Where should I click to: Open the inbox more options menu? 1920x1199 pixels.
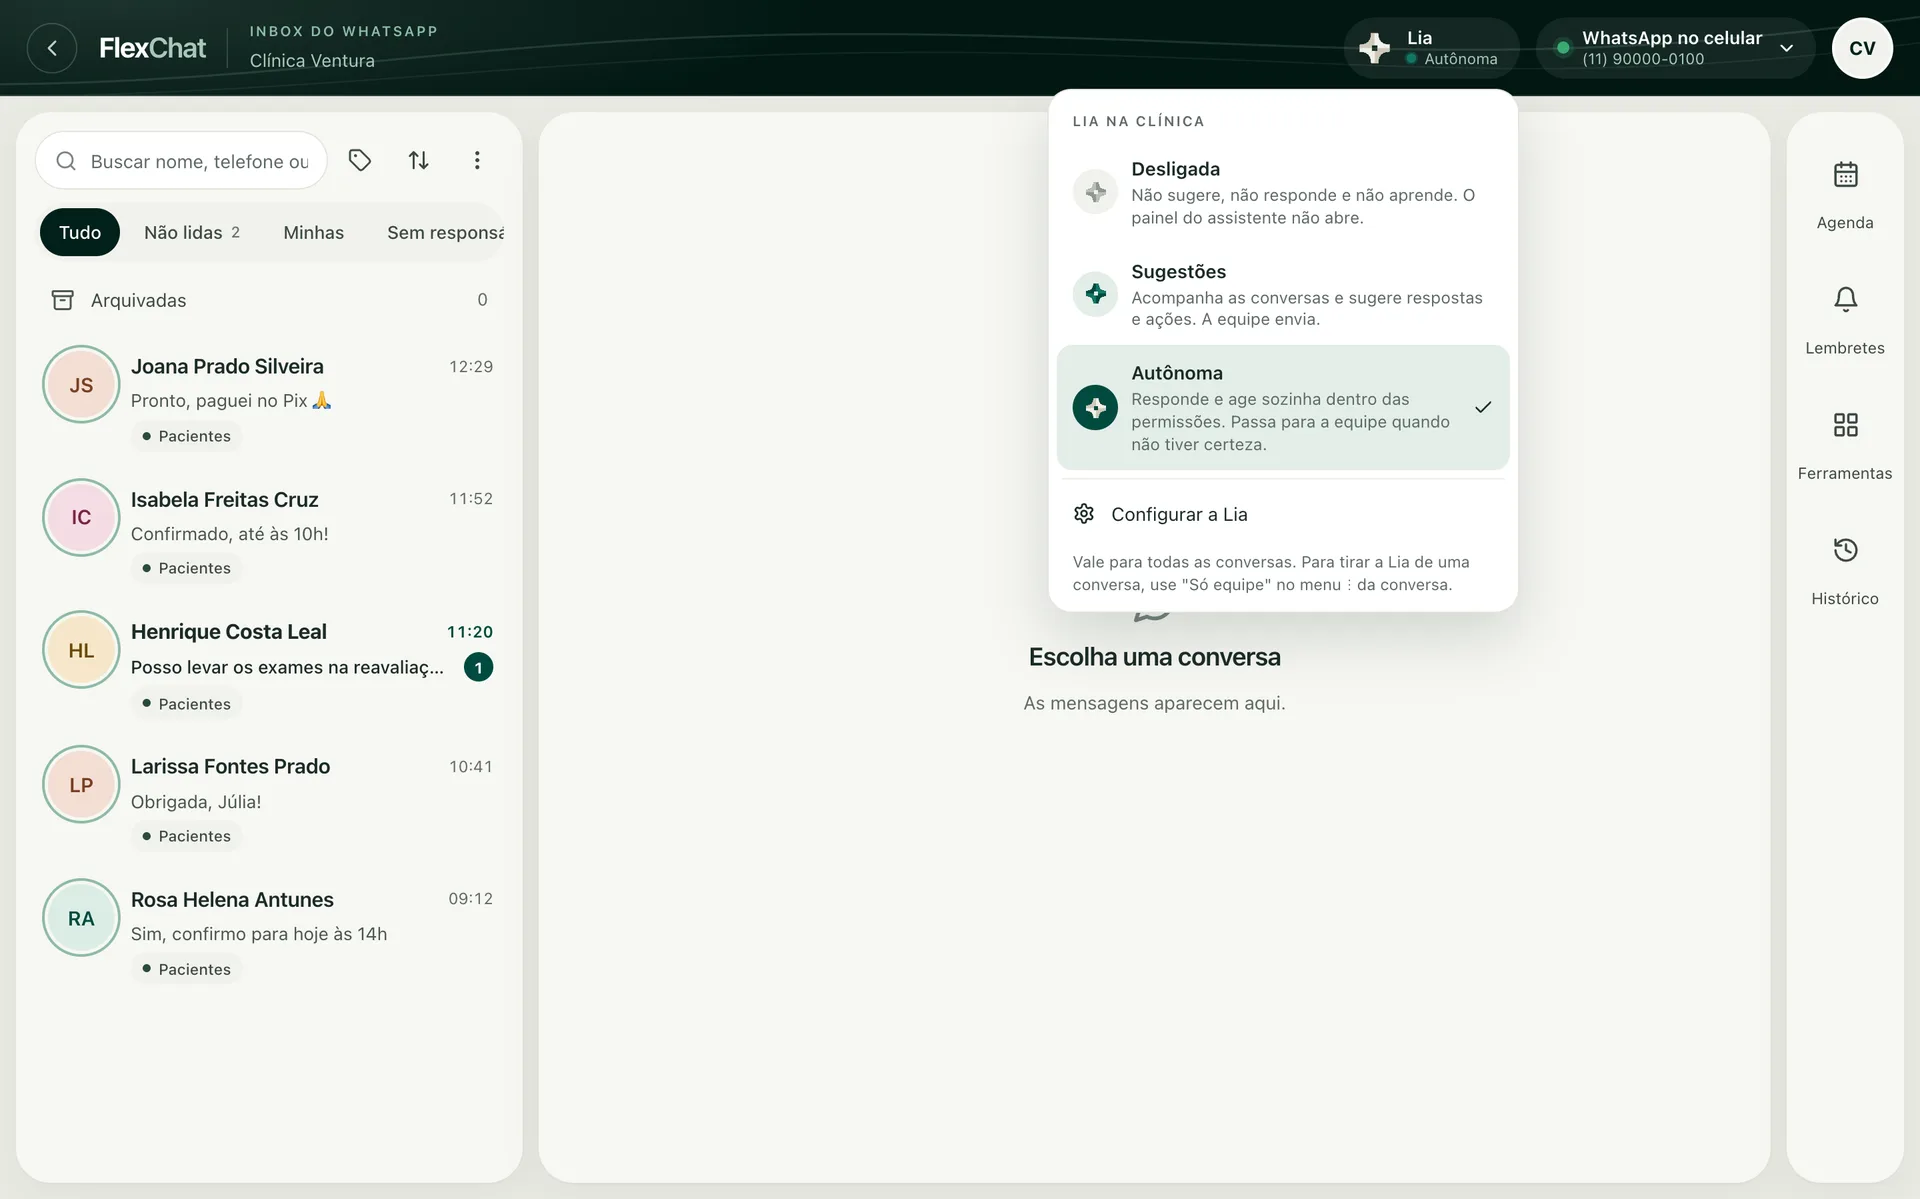pyautogui.click(x=477, y=160)
